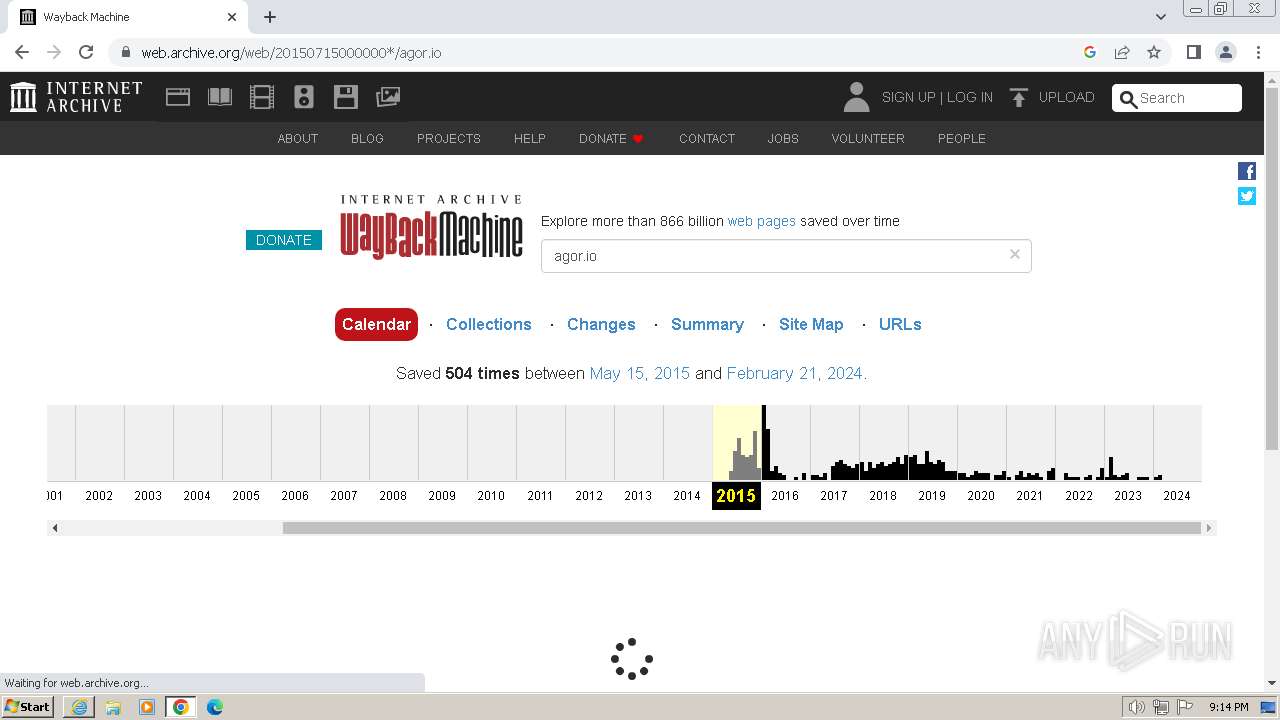The image size is (1280, 720).
Task: Open Microsoft Edge from taskbar
Action: (x=215, y=707)
